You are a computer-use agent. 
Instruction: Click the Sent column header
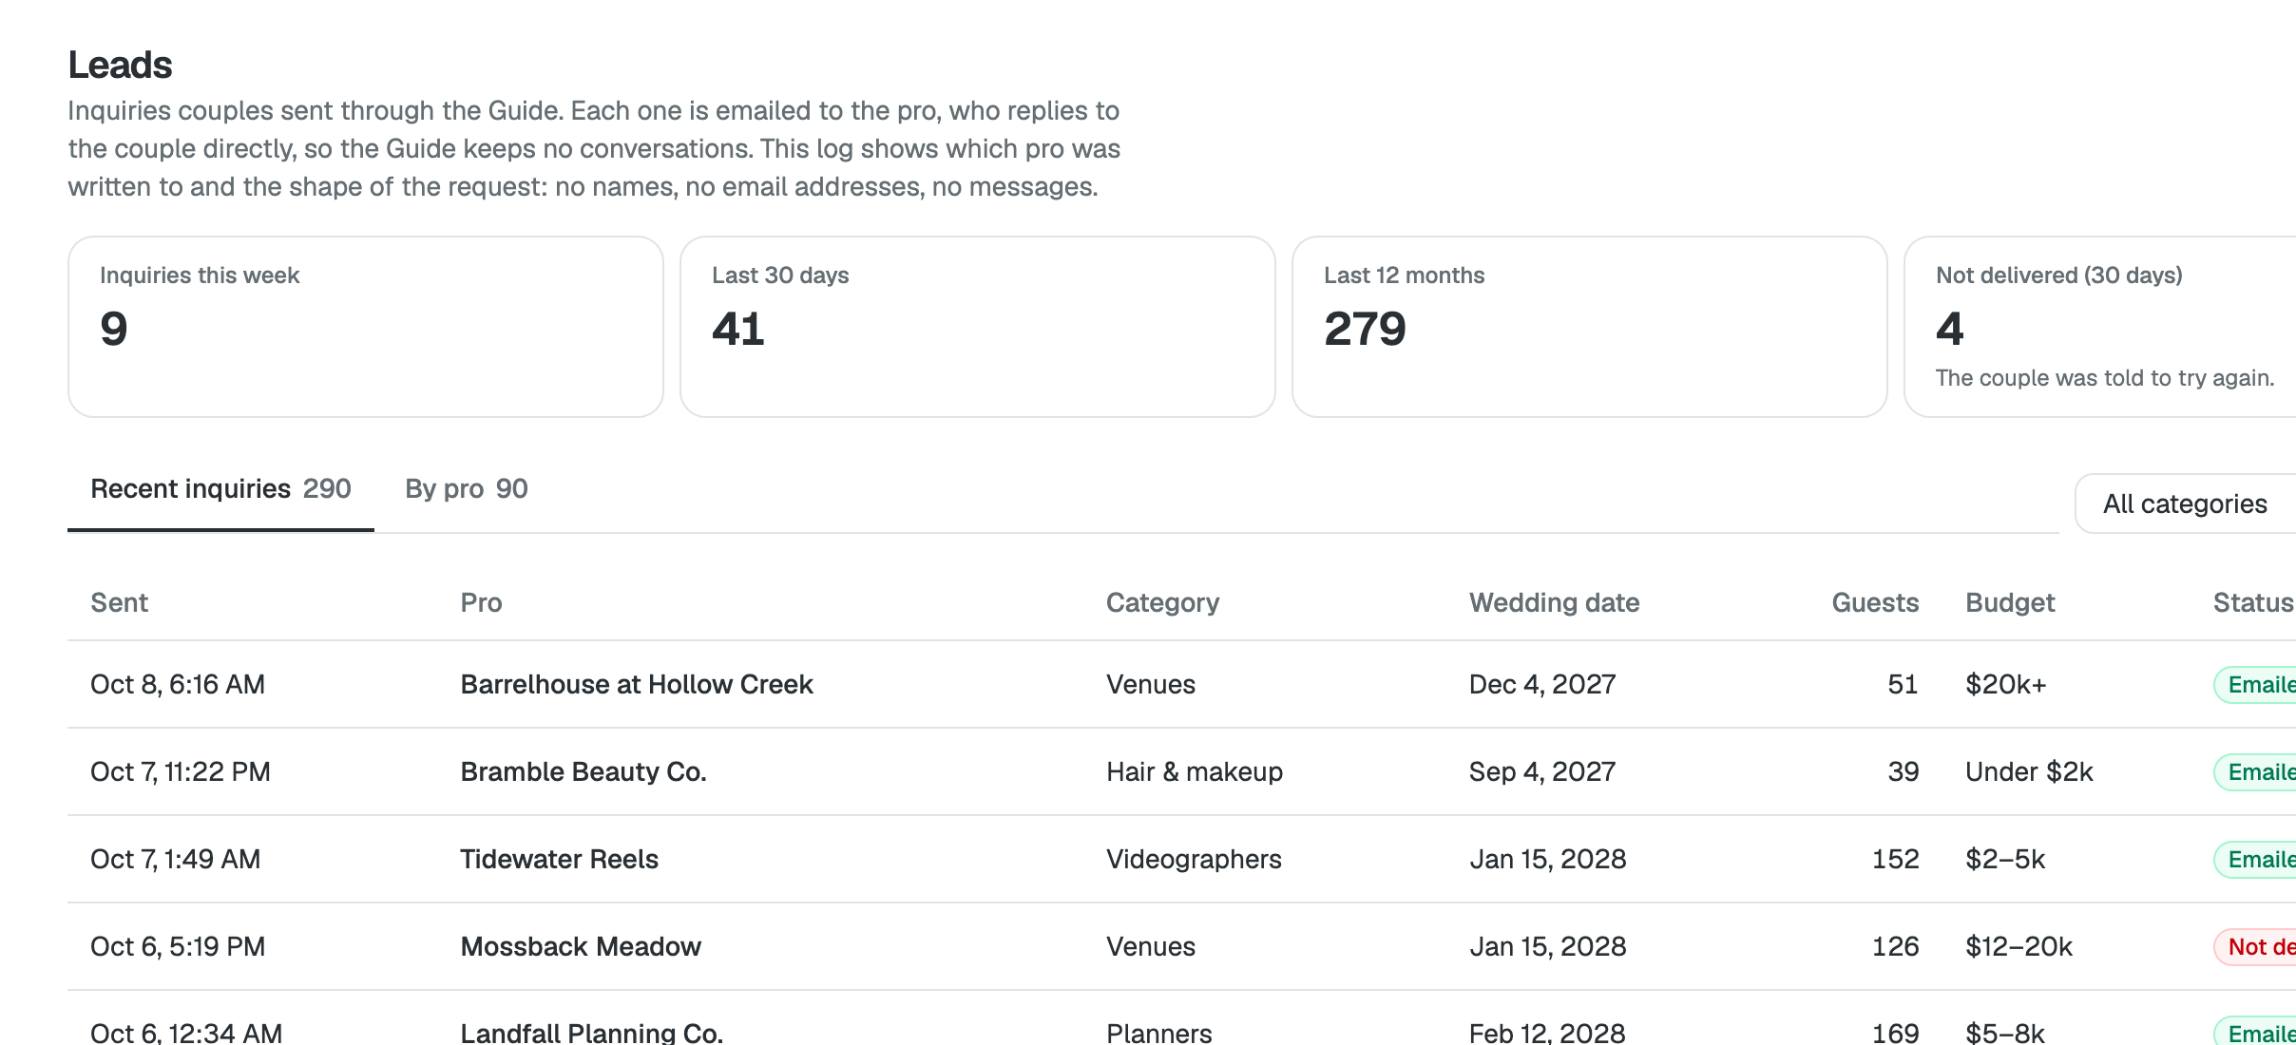tap(119, 603)
